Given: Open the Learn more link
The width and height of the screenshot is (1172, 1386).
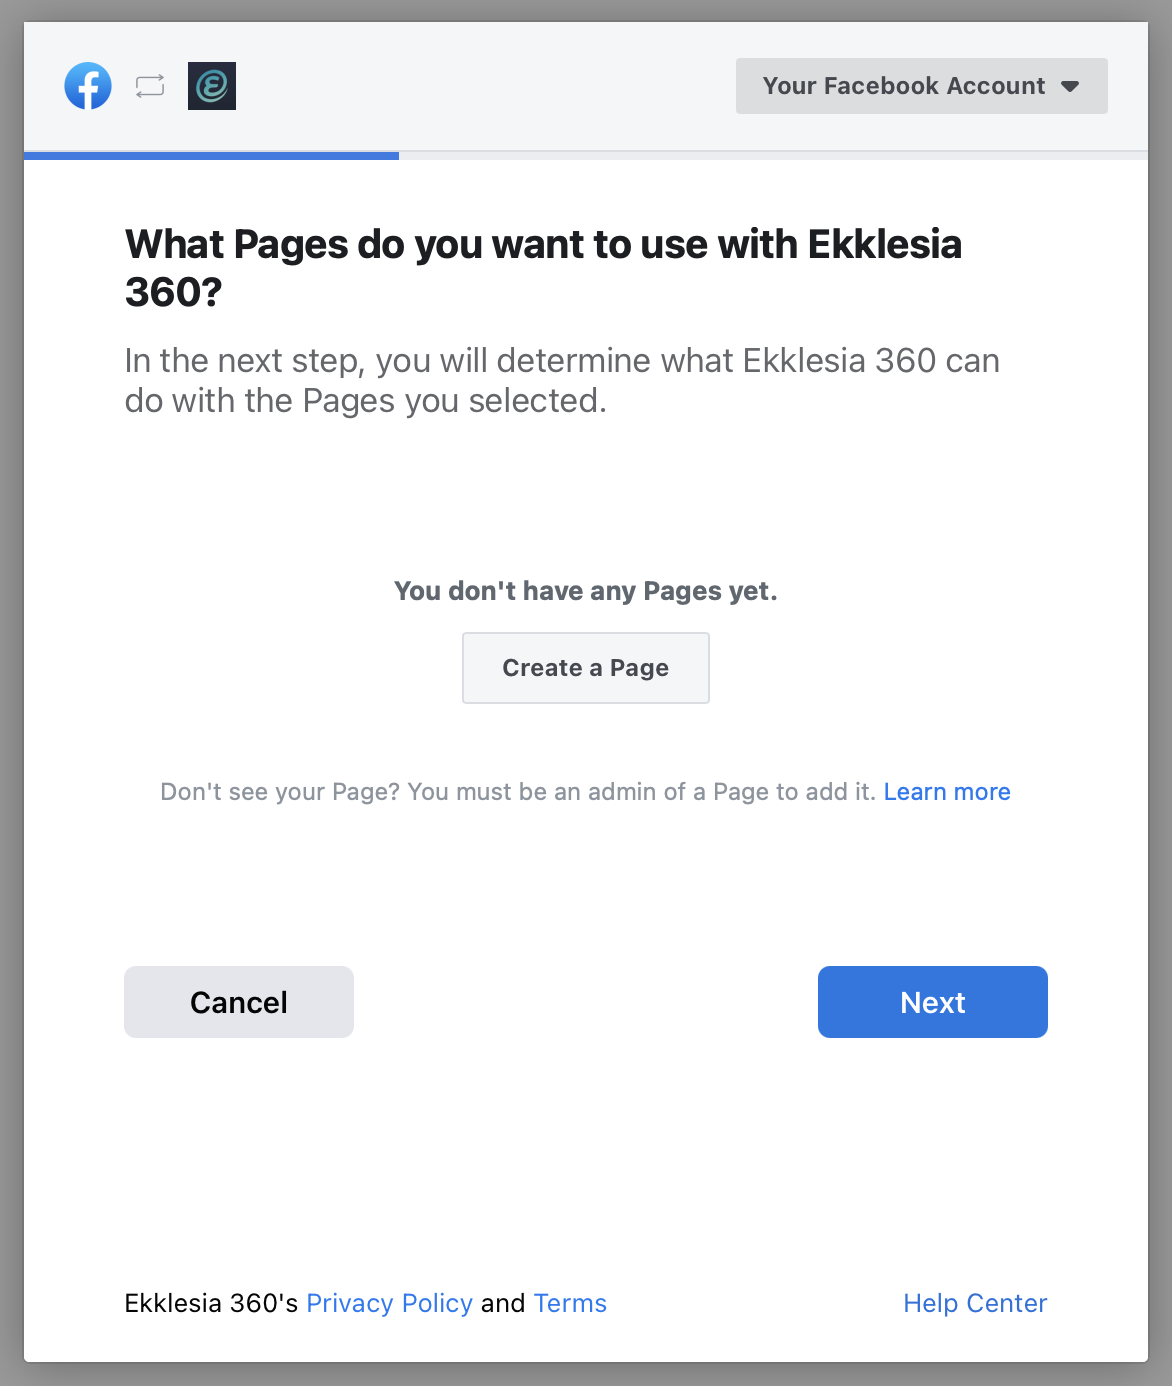Looking at the screenshot, I should [946, 792].
